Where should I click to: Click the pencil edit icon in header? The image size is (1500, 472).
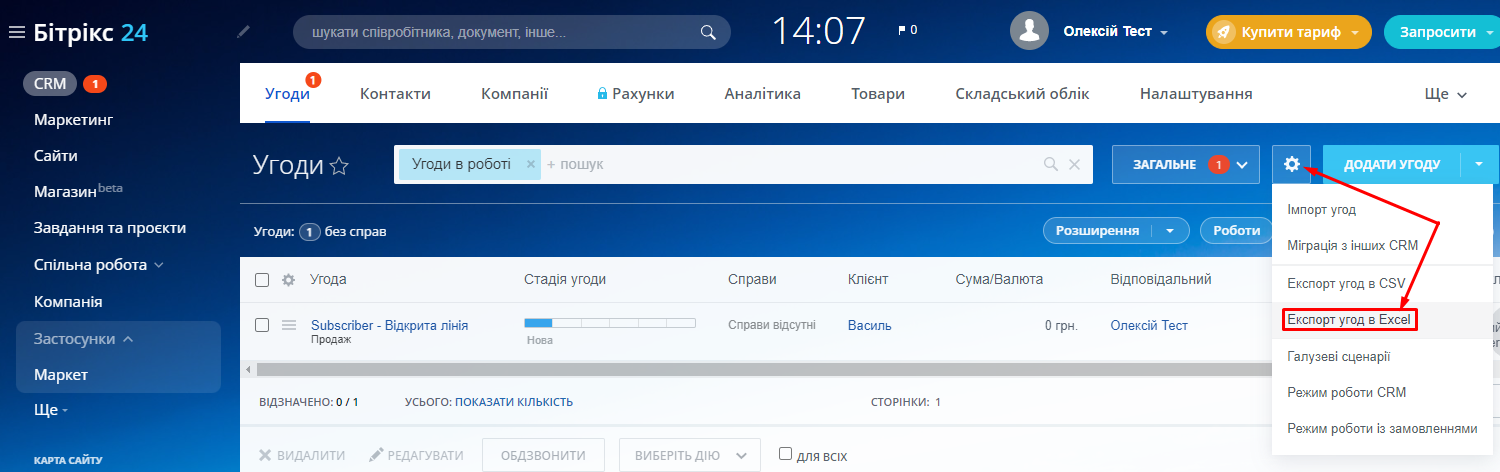[x=243, y=32]
